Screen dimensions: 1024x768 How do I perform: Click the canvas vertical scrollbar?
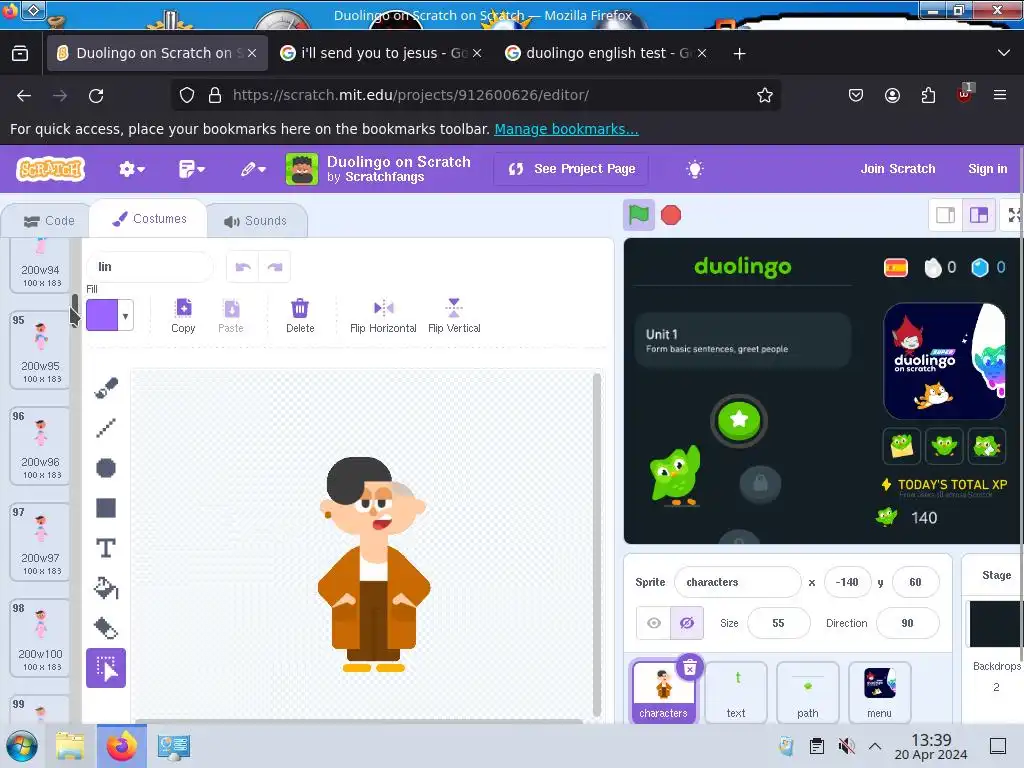[596, 543]
